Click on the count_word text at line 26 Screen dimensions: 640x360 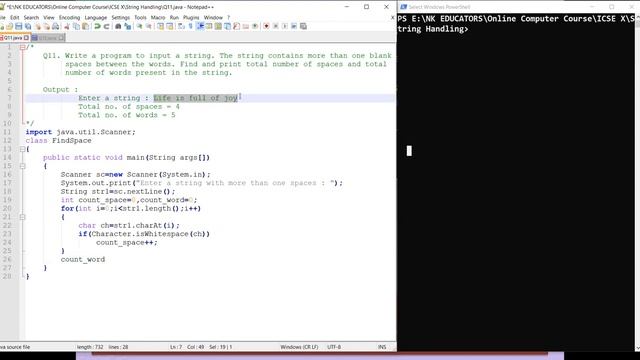pyautogui.click(x=83, y=260)
